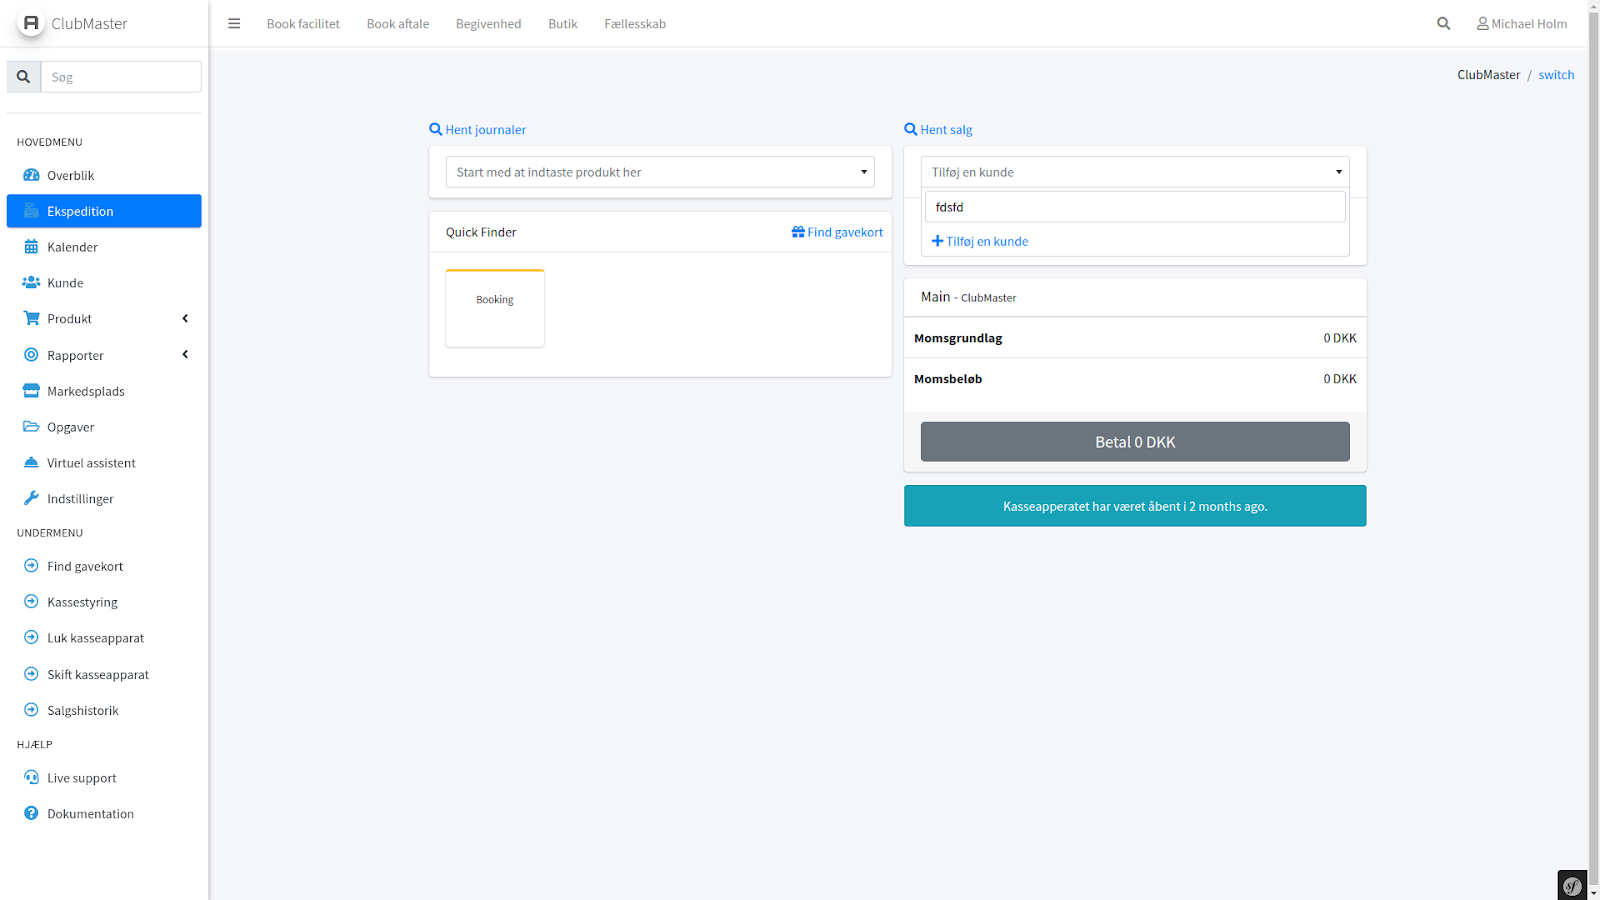This screenshot has height=900, width=1600.
Task: Click the Dokumentation question mark icon
Action: (x=31, y=814)
